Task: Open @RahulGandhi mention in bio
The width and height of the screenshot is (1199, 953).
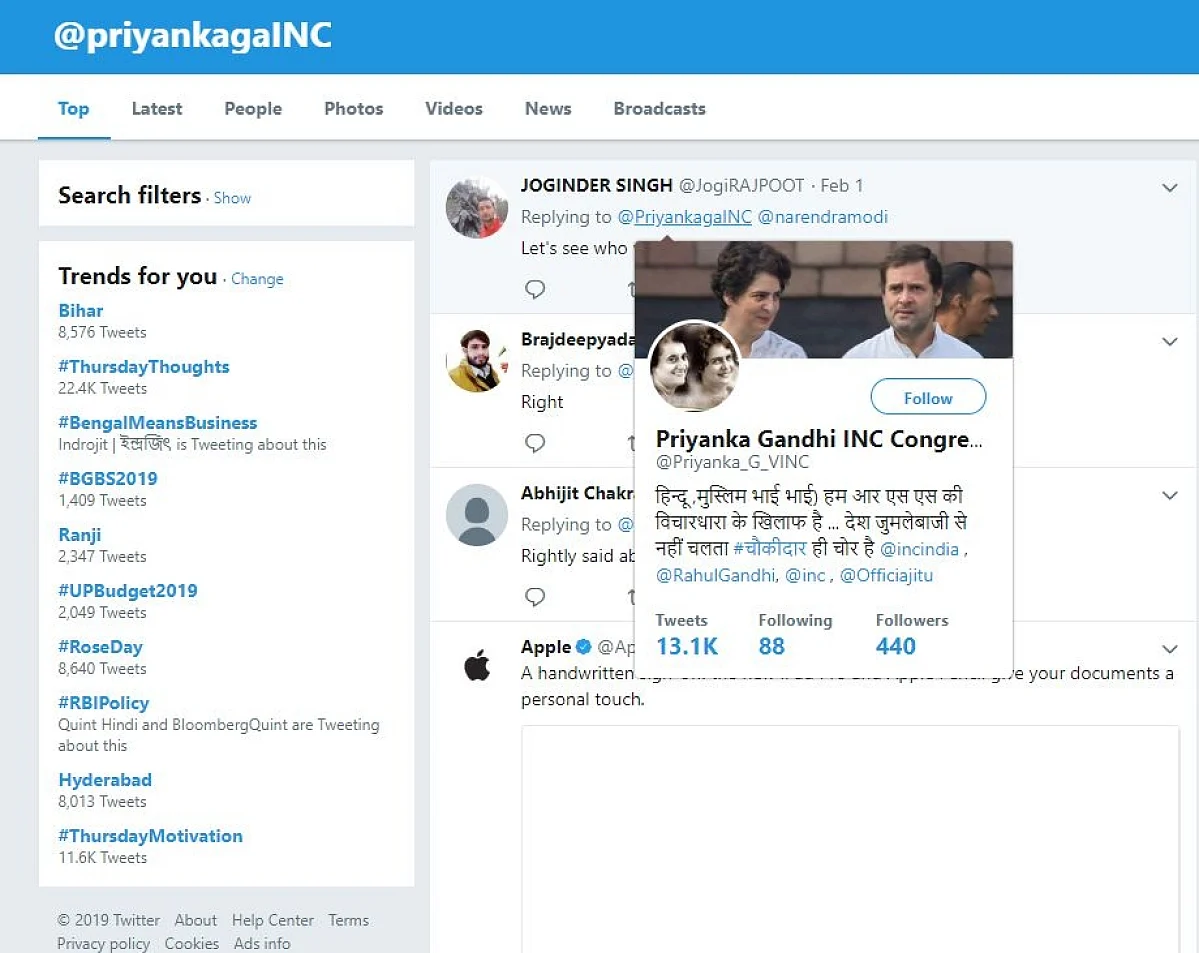Action: pos(716,575)
